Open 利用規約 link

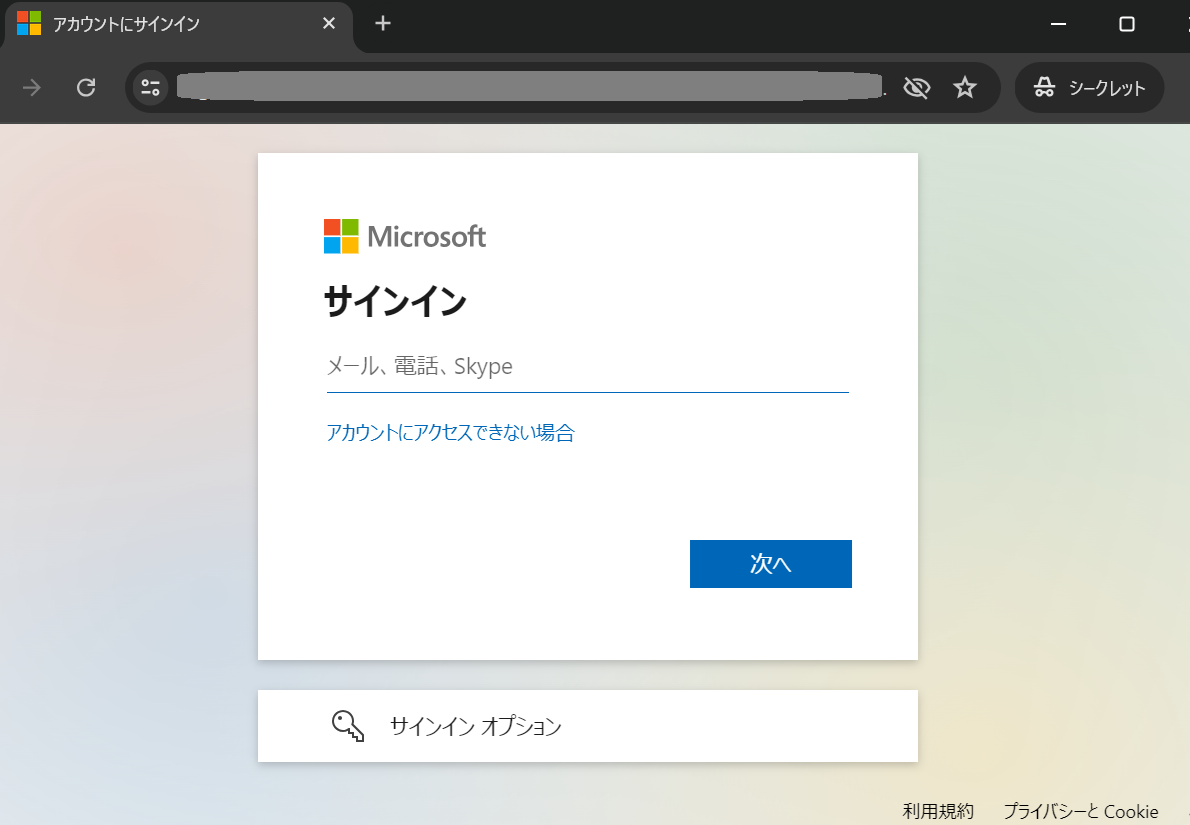tap(938, 811)
